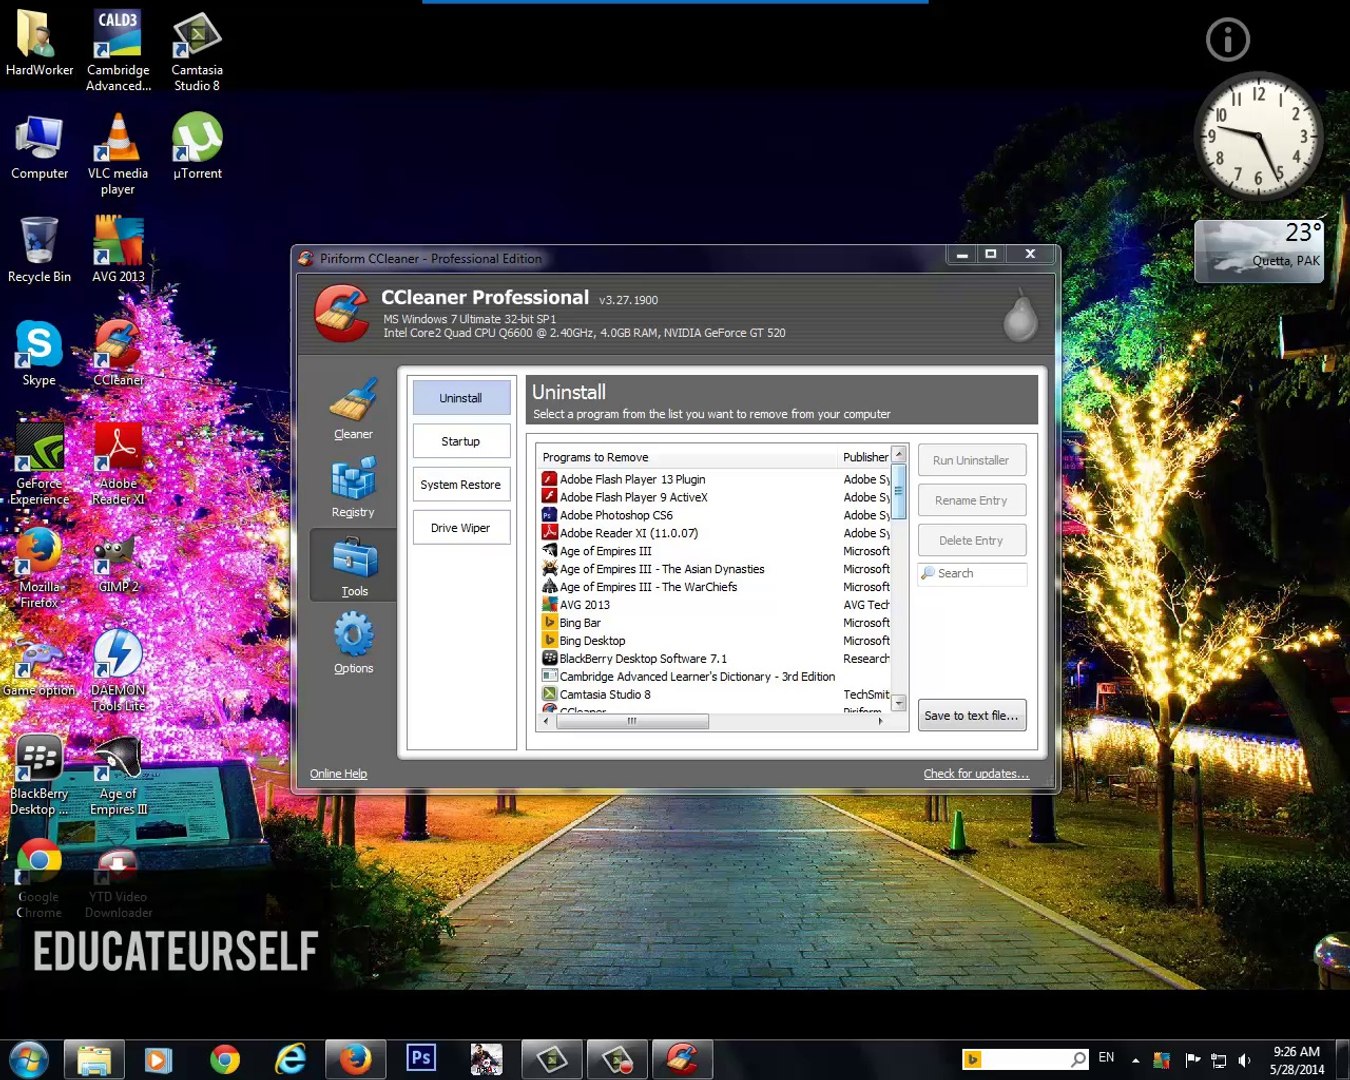Open the Cleaner section in CCleaner sidebar
The image size is (1350, 1080).
coord(353,409)
